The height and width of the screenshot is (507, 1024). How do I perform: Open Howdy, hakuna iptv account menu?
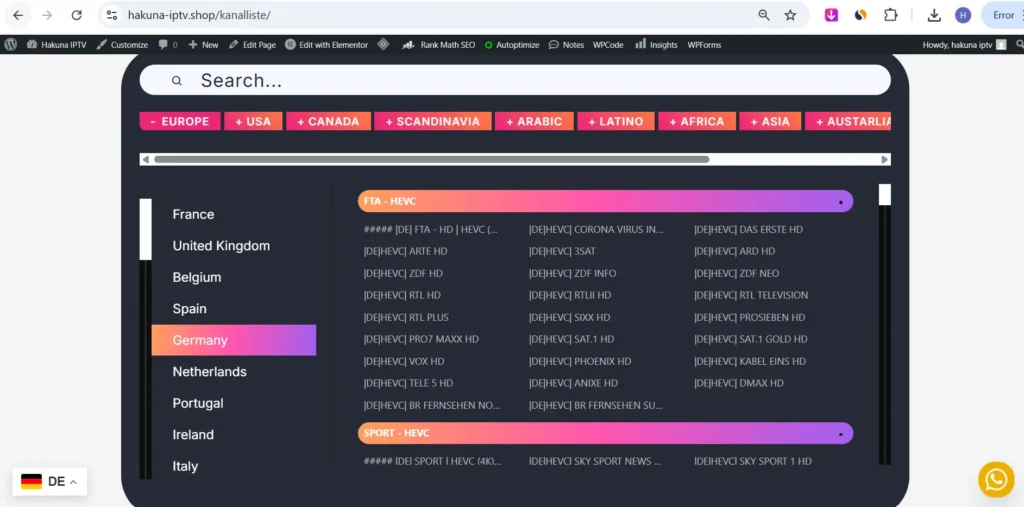tap(964, 44)
